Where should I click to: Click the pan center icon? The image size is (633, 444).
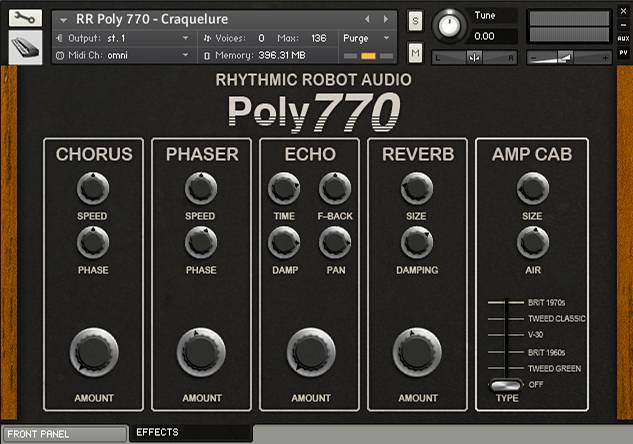click(475, 58)
